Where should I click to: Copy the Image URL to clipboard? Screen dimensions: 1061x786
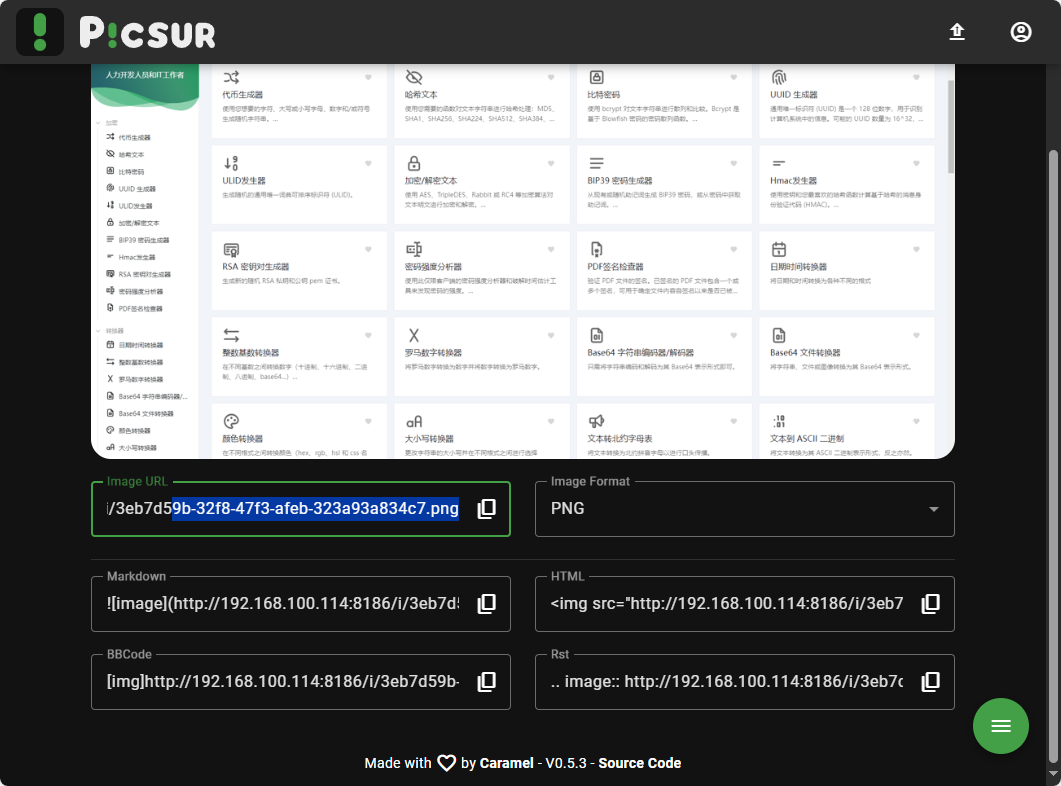487,509
